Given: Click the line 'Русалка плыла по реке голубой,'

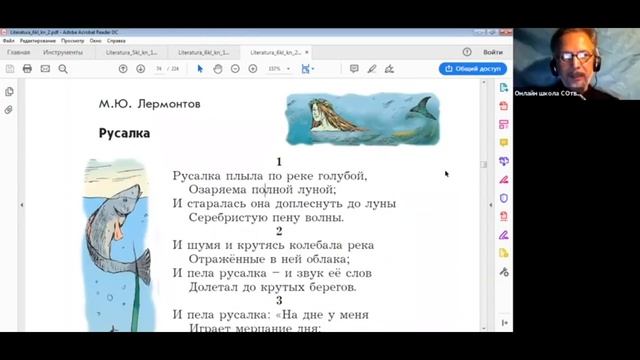Looking at the screenshot, I should click(x=270, y=176).
